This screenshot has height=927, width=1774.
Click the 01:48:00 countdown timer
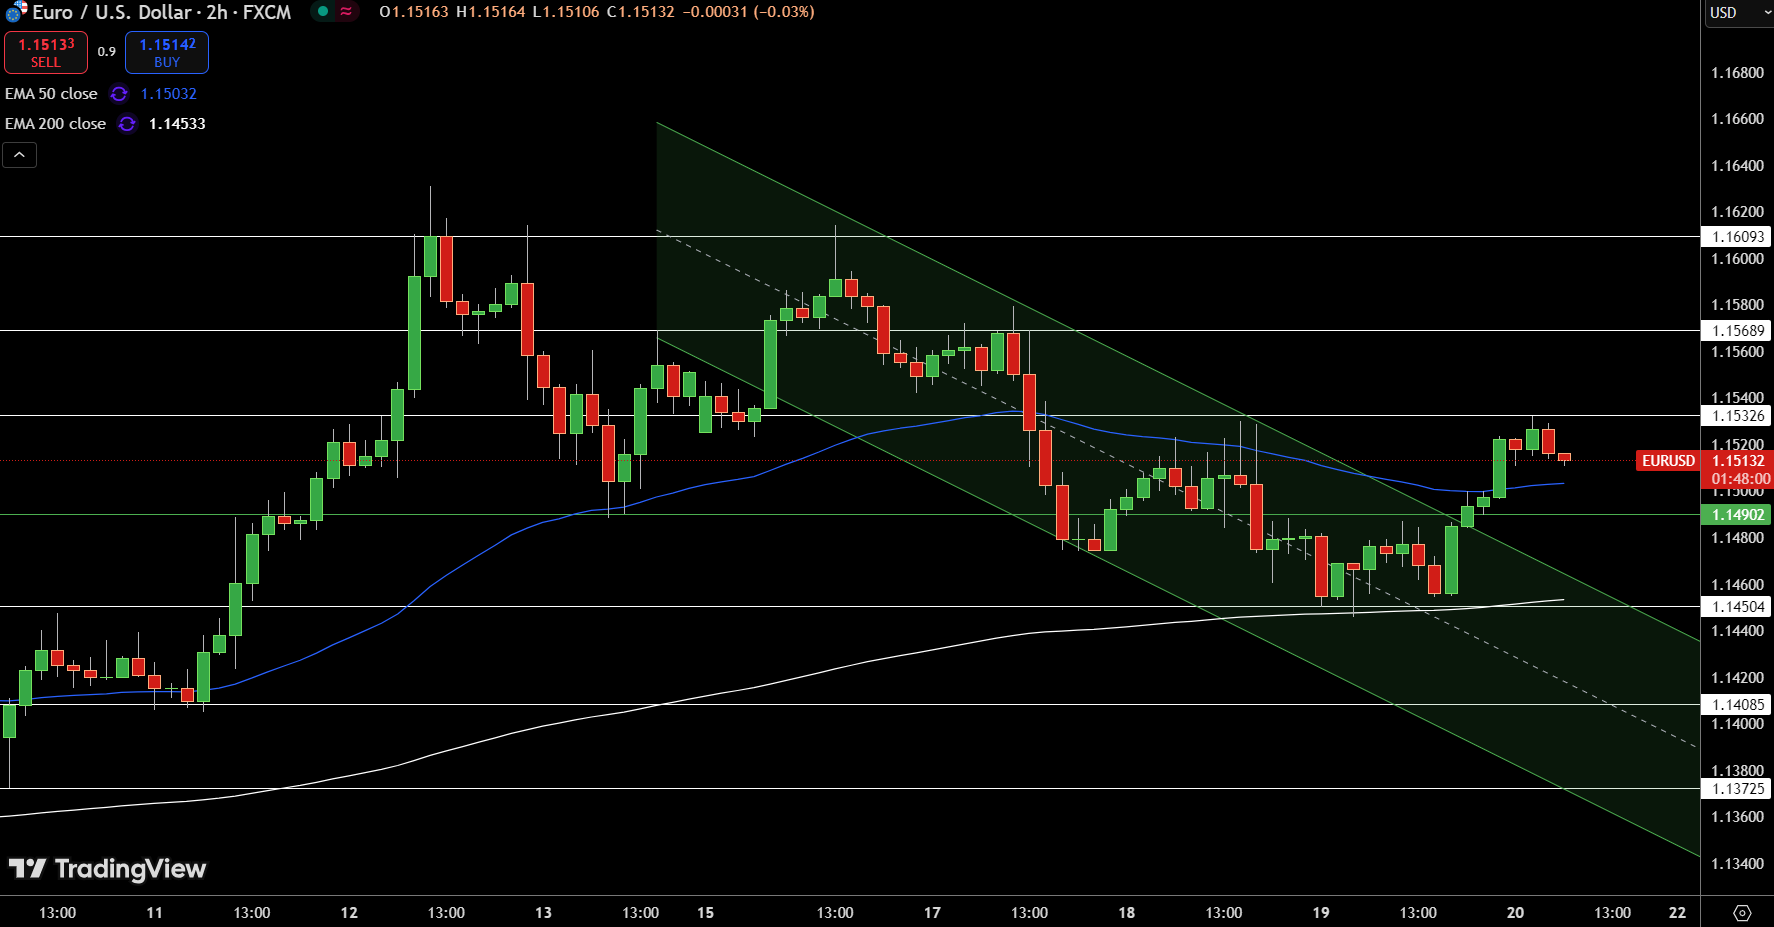pyautogui.click(x=1740, y=479)
